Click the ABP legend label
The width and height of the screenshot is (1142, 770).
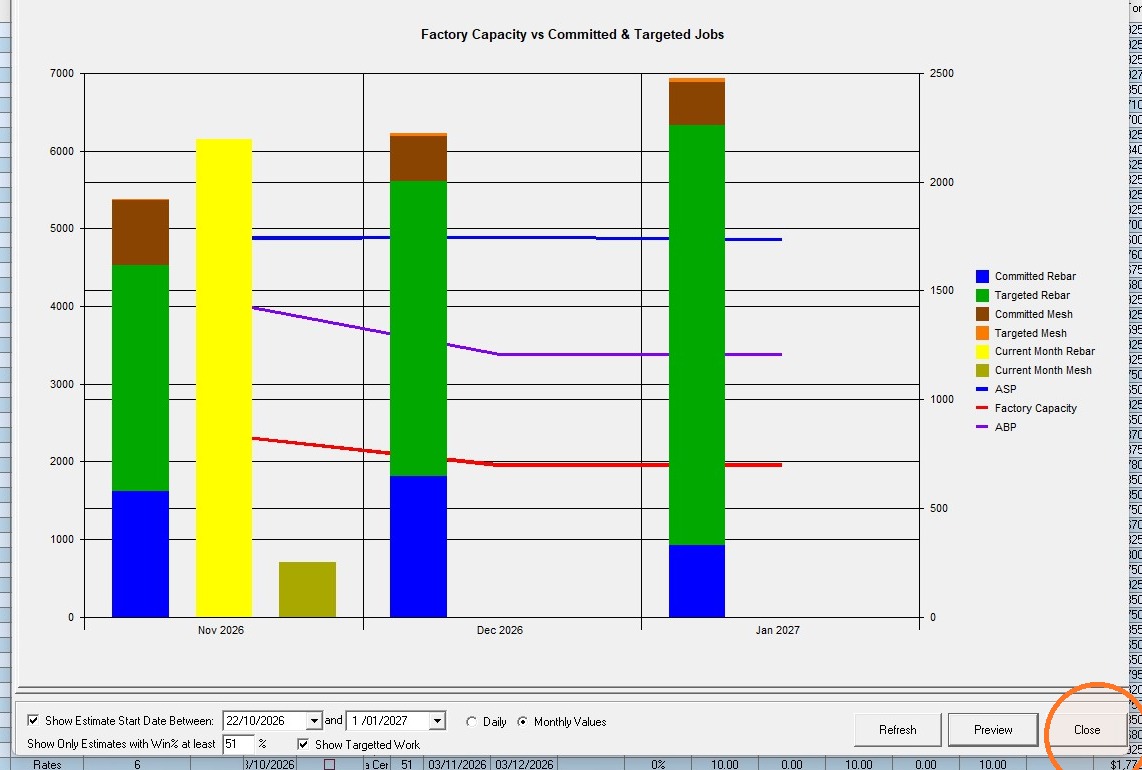(1005, 427)
